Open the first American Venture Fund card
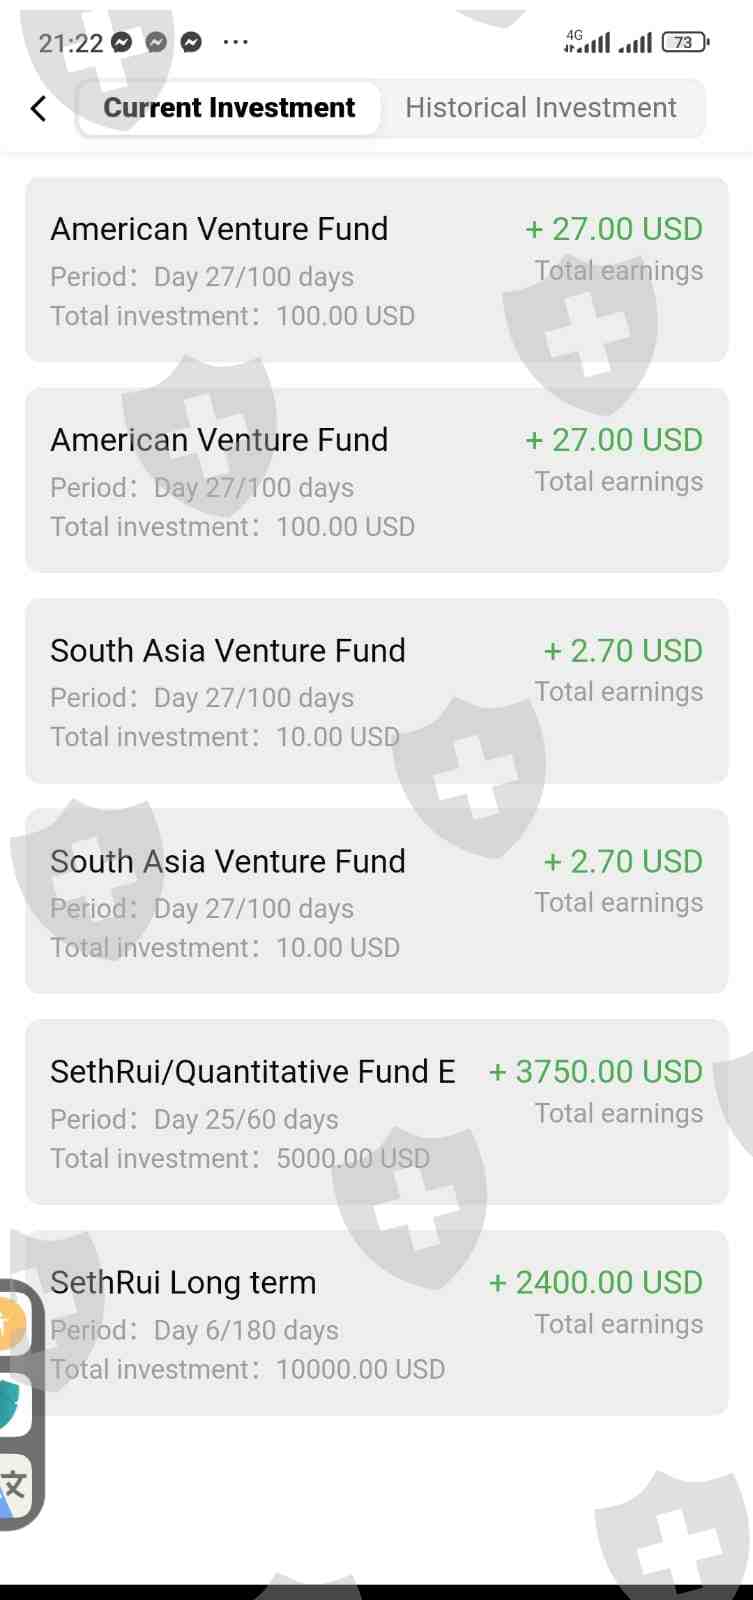The height and width of the screenshot is (1600, 753). tap(376, 270)
